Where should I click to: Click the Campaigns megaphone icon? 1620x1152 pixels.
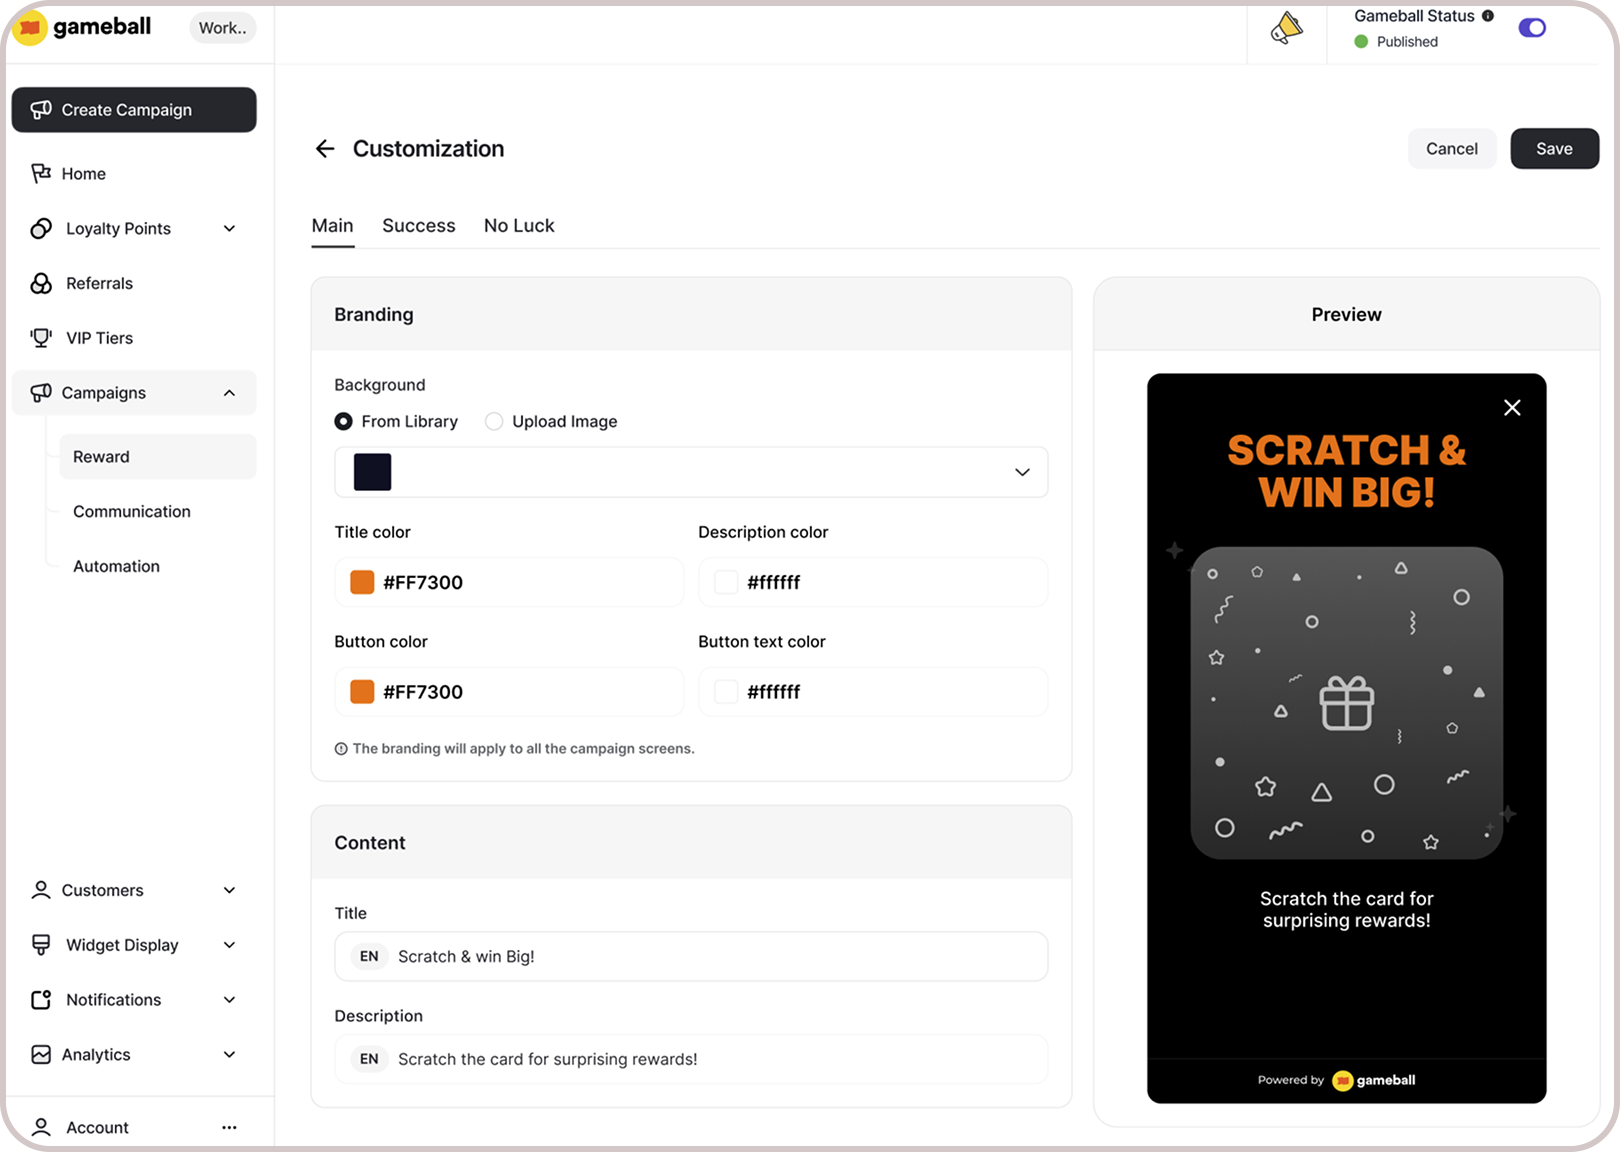pyautogui.click(x=41, y=392)
